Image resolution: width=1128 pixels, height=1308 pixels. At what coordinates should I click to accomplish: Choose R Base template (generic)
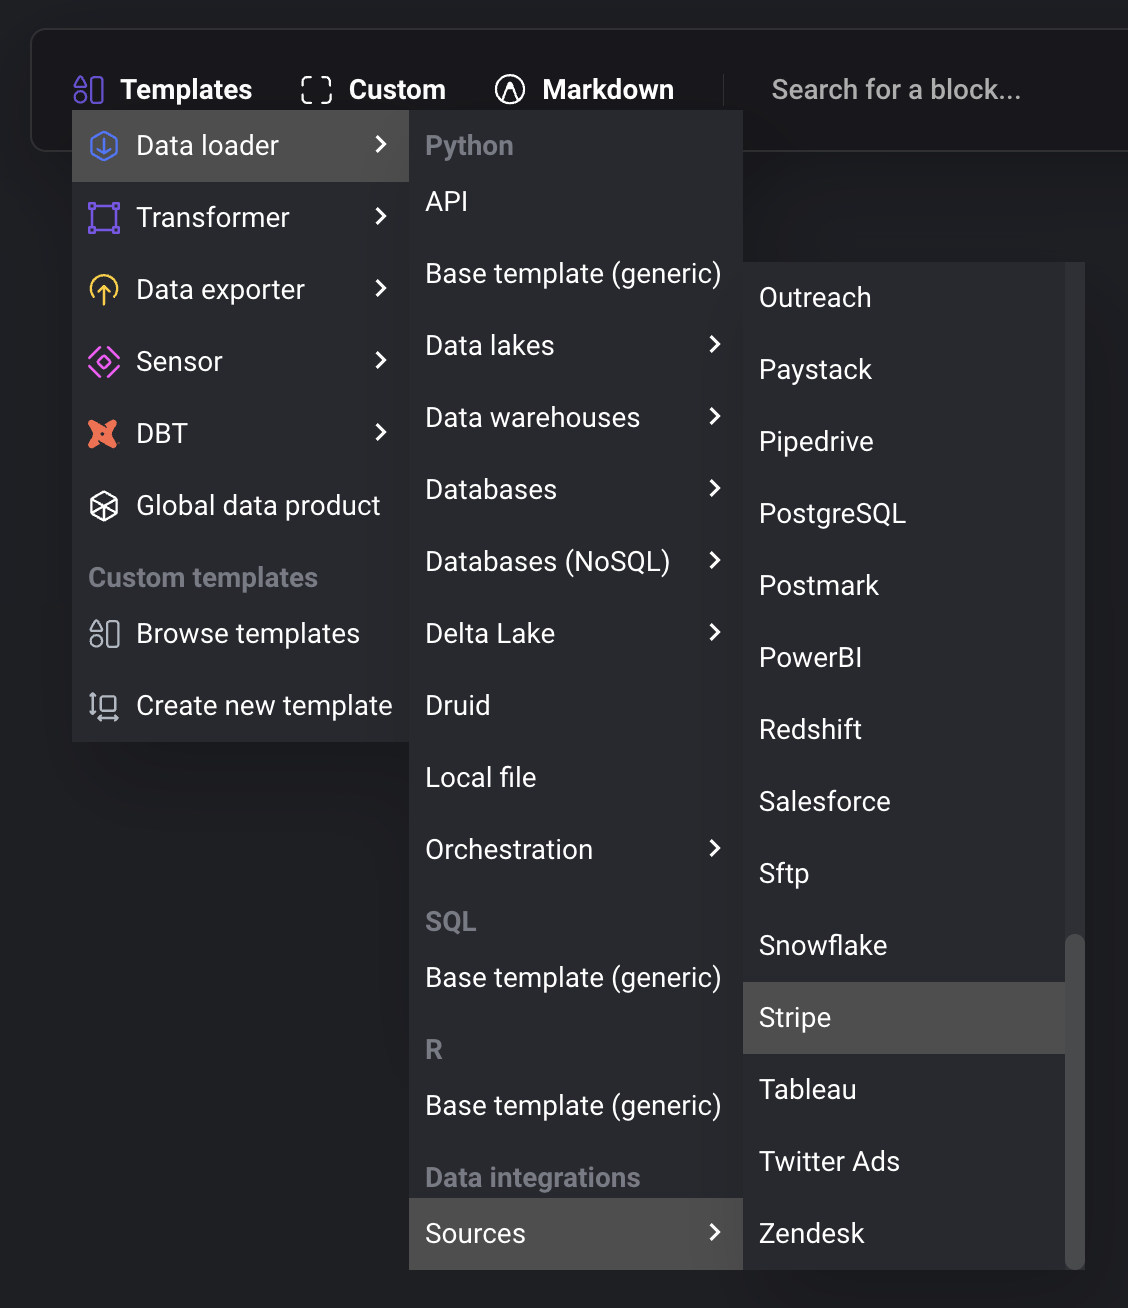[576, 1106]
